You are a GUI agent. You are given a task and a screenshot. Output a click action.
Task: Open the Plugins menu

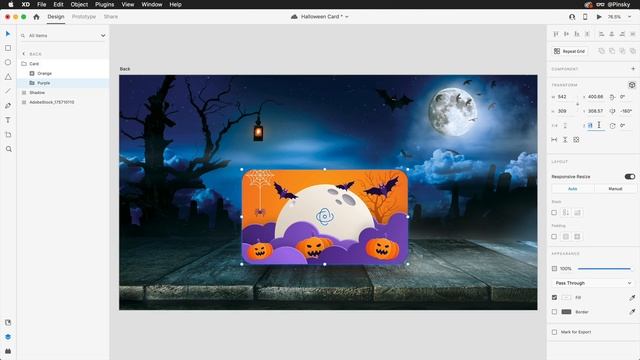[x=104, y=4]
